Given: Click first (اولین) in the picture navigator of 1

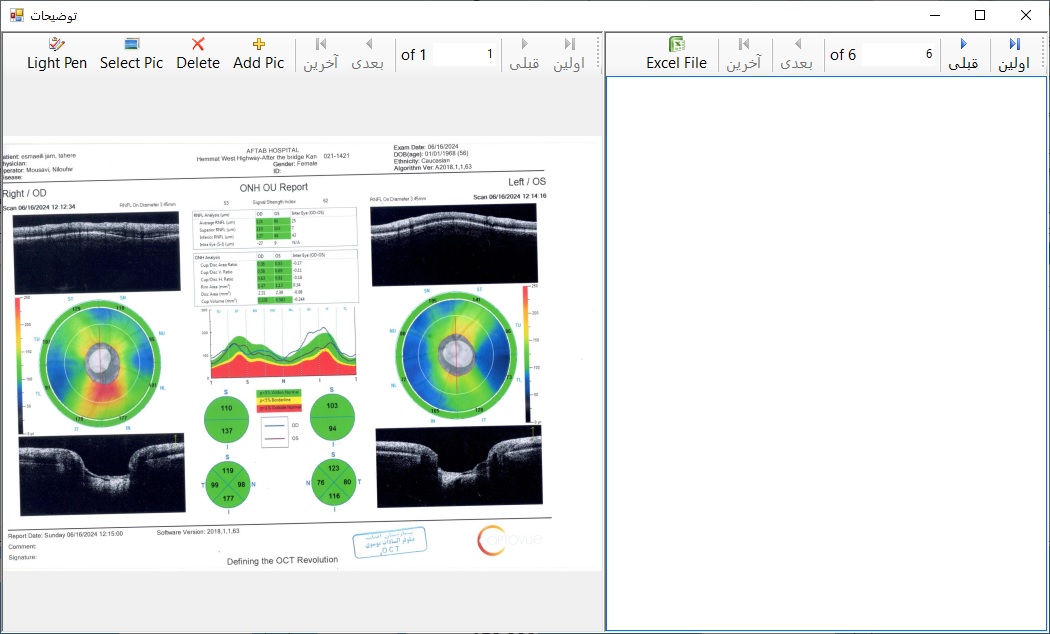Looking at the screenshot, I should click(569, 54).
